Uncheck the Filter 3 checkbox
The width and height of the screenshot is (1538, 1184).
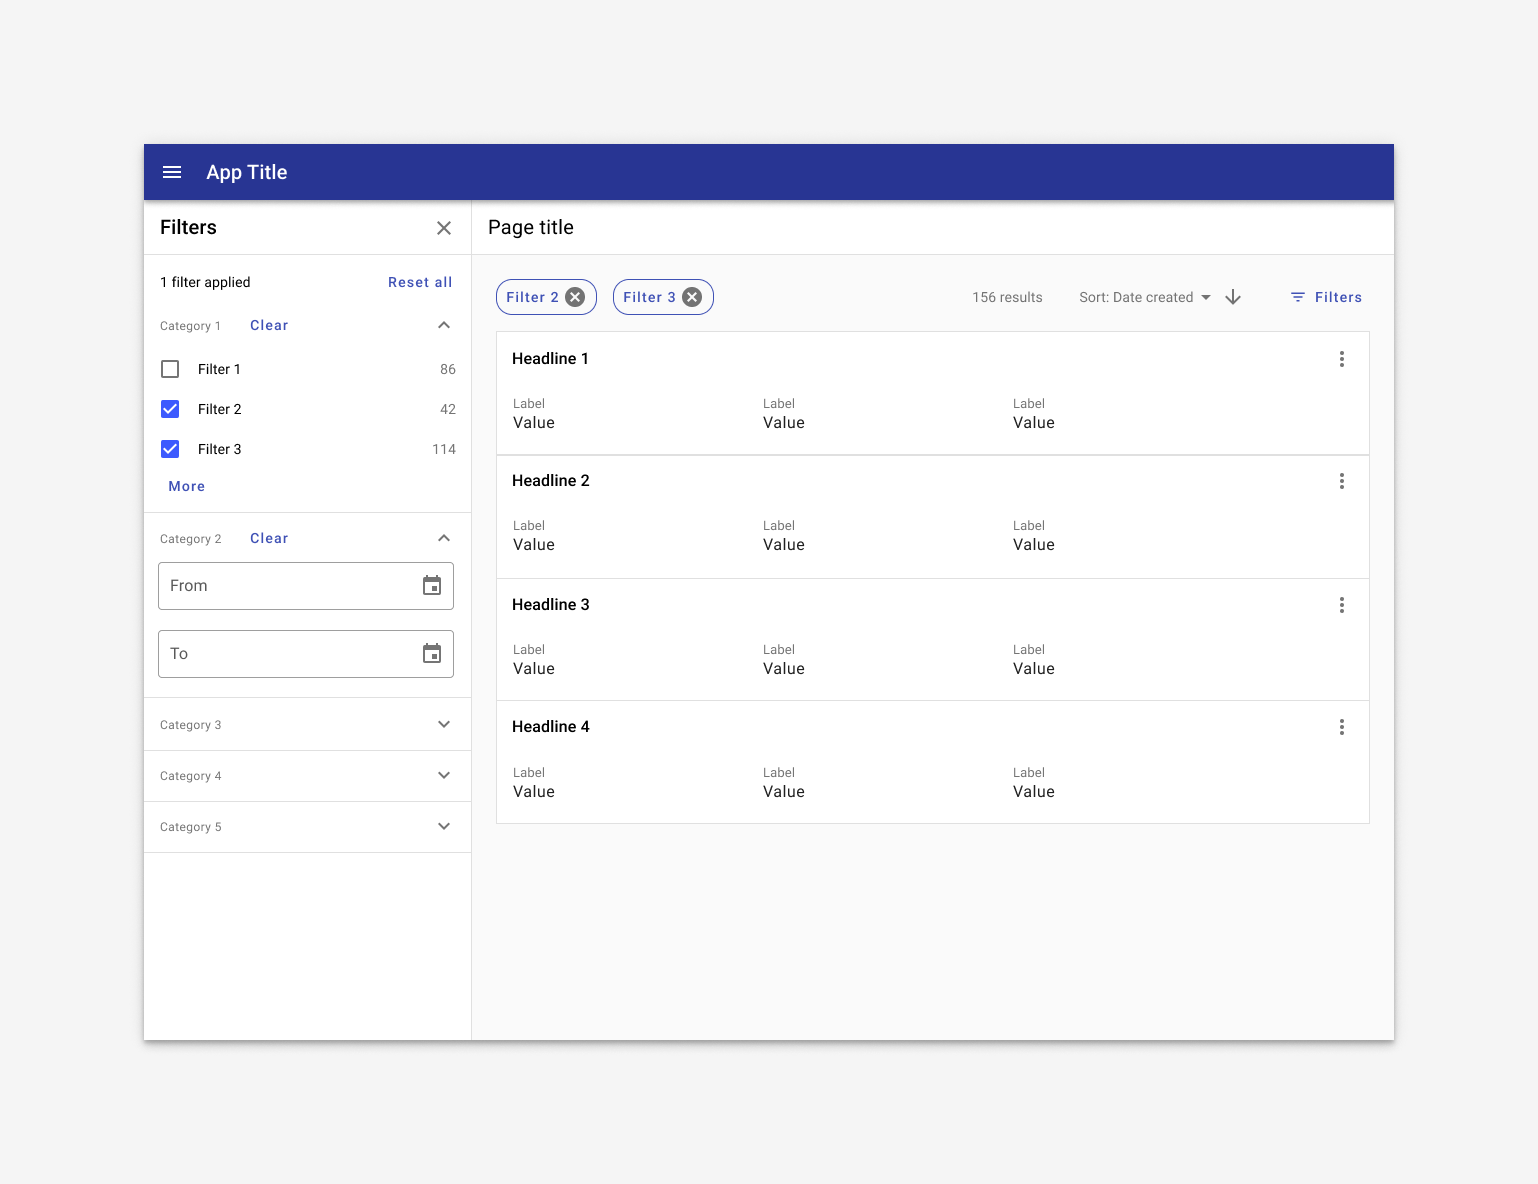tap(170, 449)
